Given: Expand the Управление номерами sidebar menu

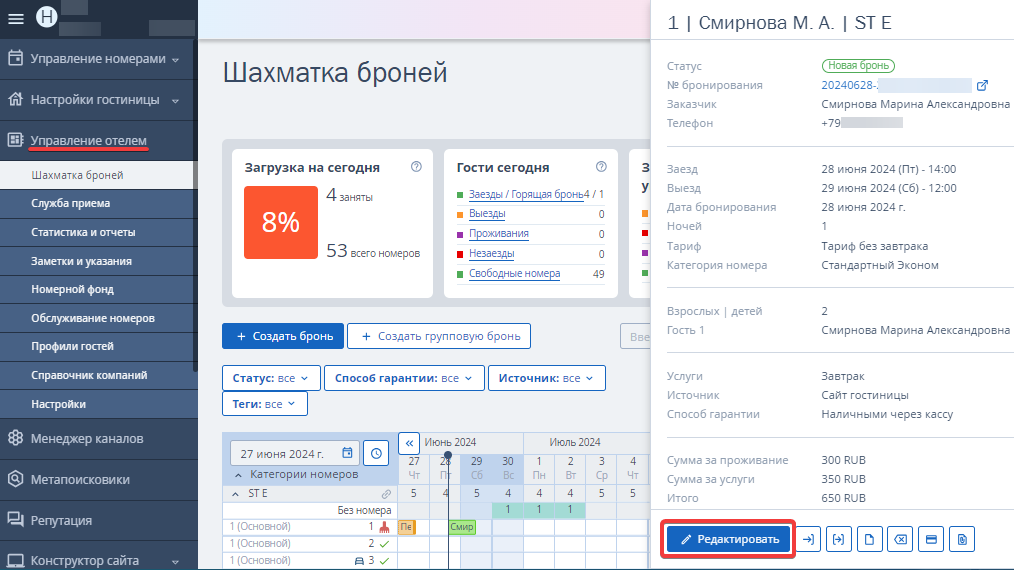Looking at the screenshot, I should pos(98,59).
